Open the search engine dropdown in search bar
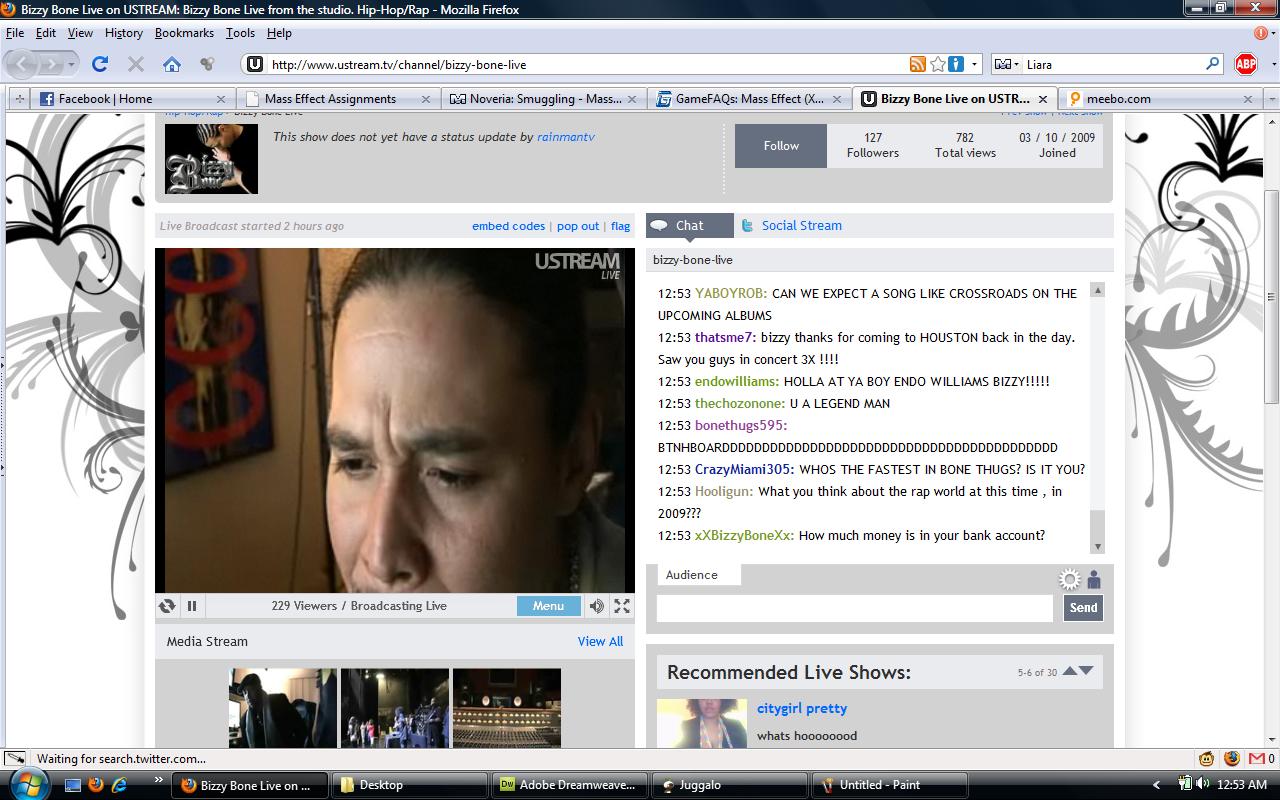 pos(1008,64)
